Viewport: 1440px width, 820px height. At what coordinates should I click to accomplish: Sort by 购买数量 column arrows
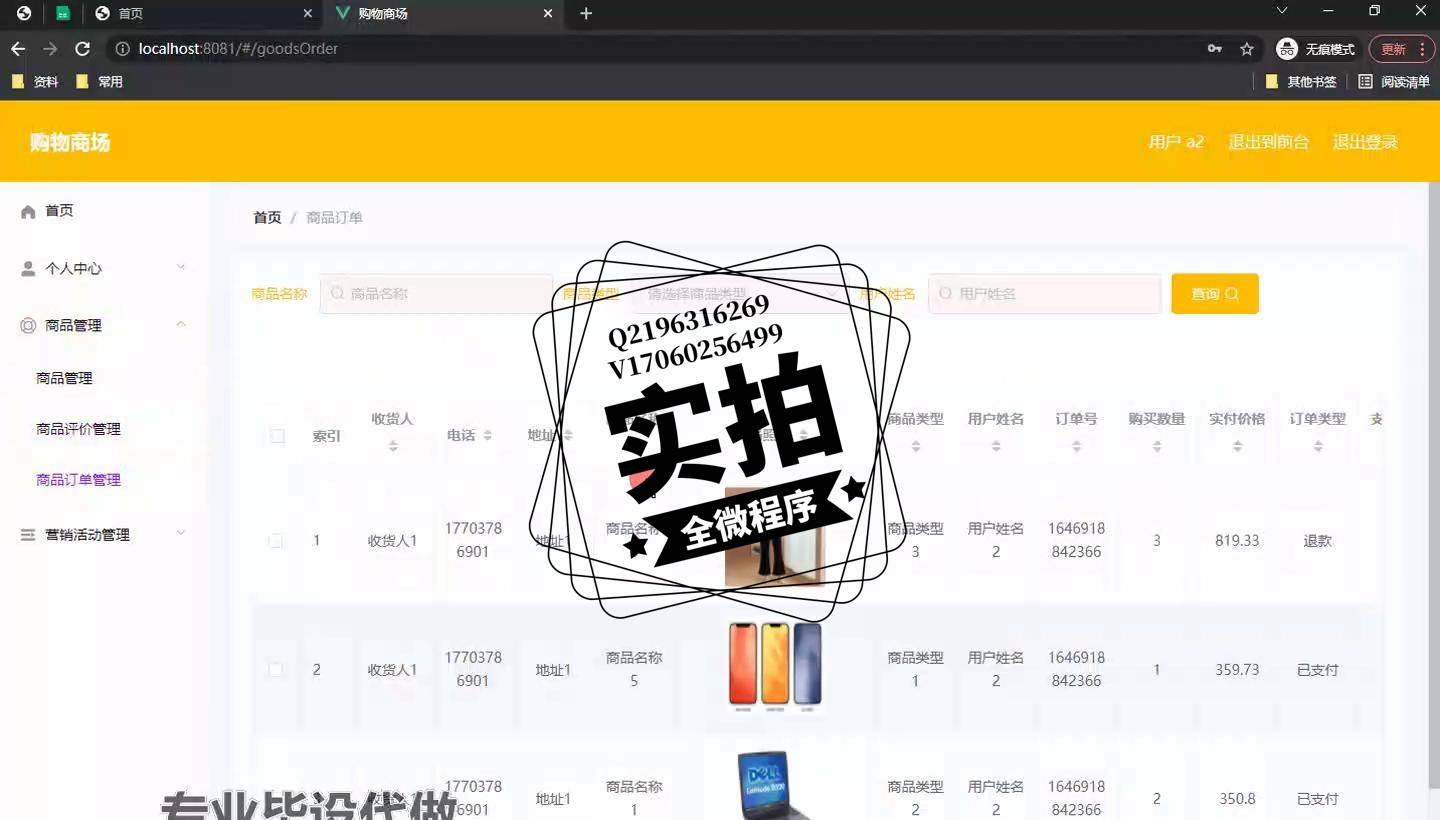point(1157,446)
